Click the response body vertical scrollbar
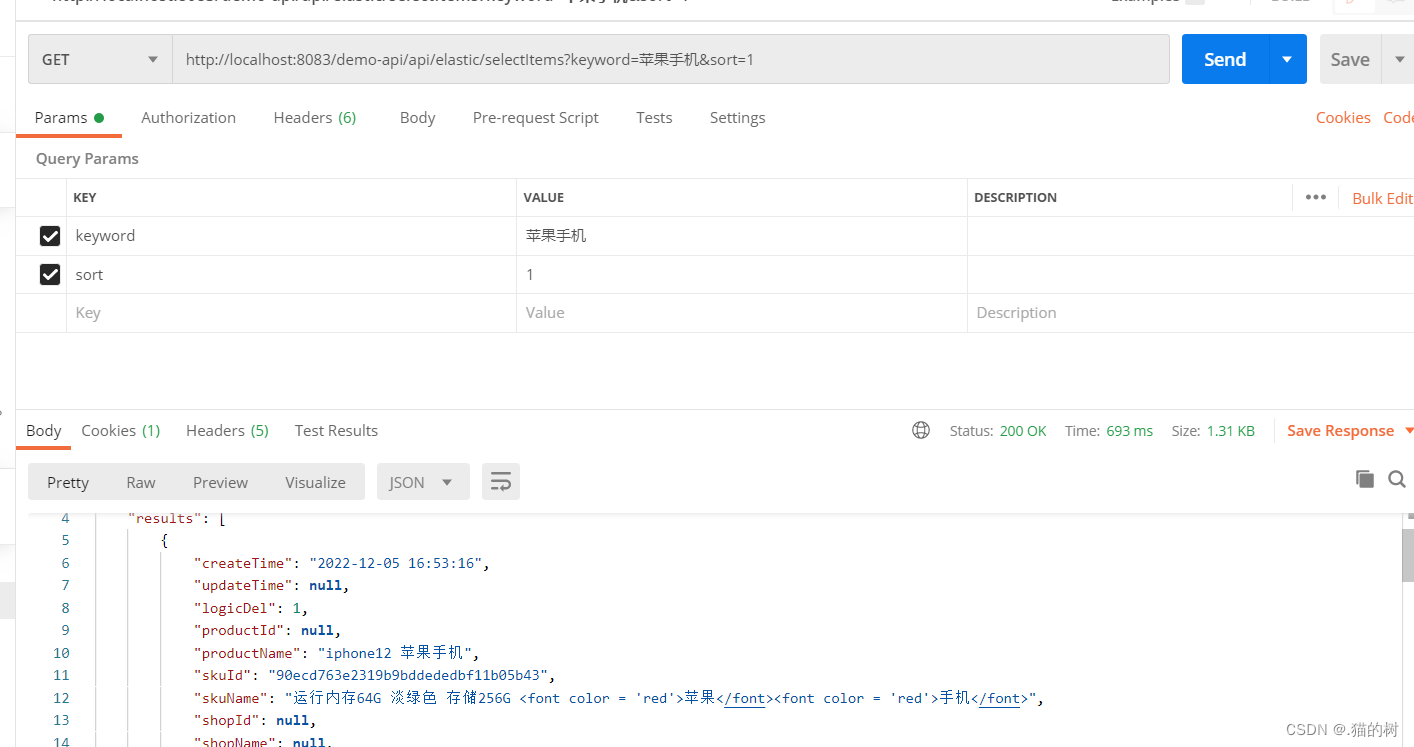This screenshot has height=747, width=1414. [1407, 555]
